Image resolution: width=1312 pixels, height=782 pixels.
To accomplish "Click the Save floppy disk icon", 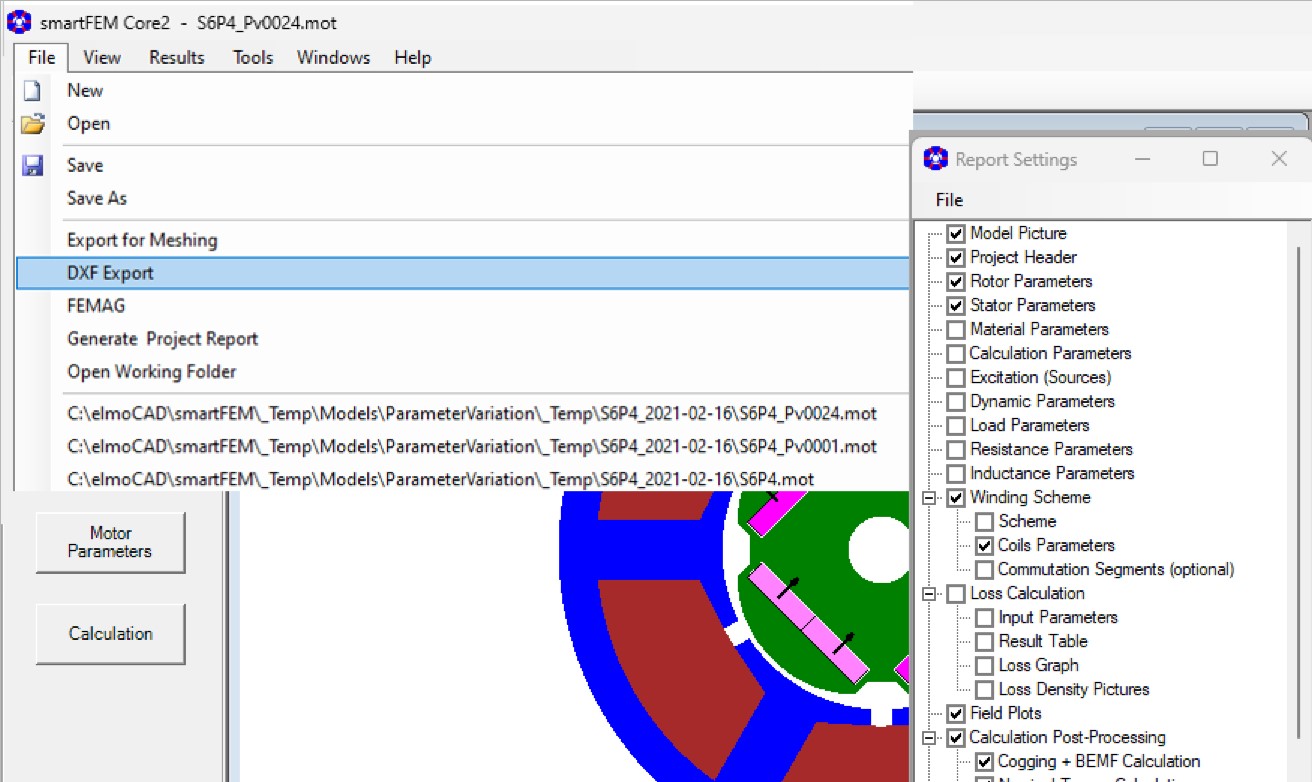I will coord(32,165).
